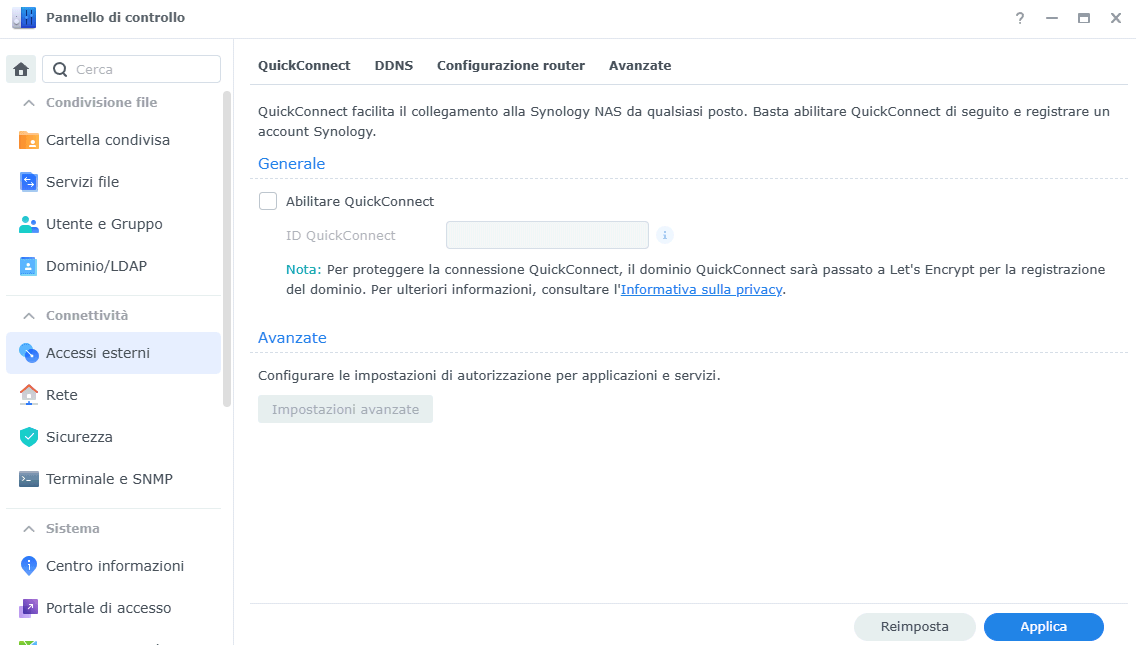Open the Avanzate tab
The height and width of the screenshot is (645, 1136).
[x=640, y=65]
